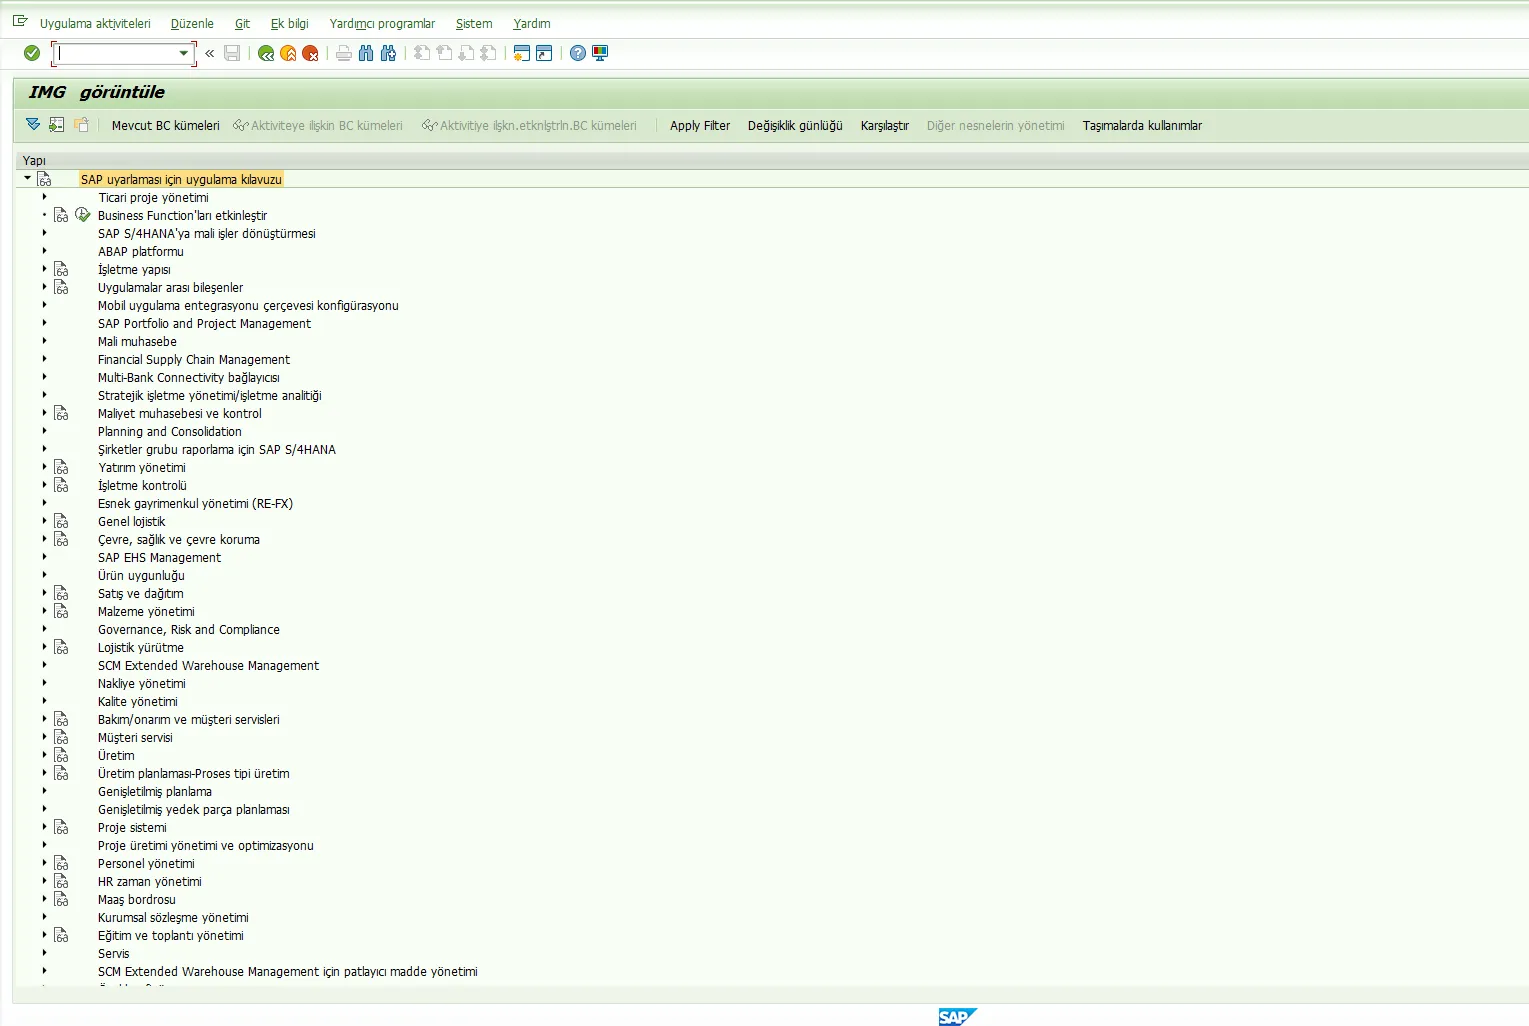Open the Ek bilgi menu
The image size is (1529, 1026).
point(290,23)
